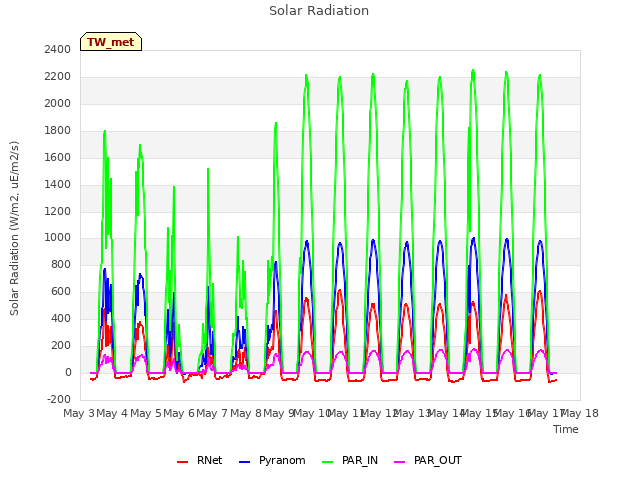Click the May 5 x-axis label

[x=146, y=413]
